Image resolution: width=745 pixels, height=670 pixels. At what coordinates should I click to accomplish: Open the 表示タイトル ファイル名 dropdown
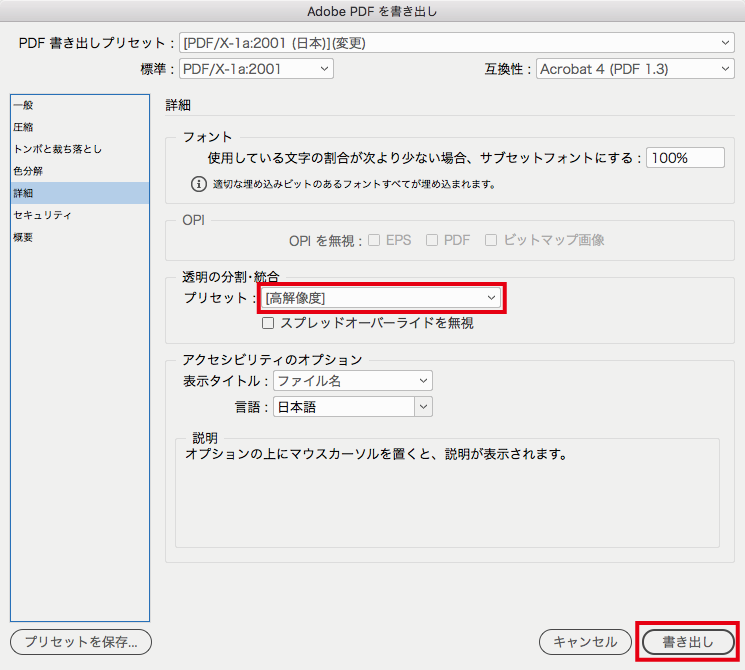353,381
